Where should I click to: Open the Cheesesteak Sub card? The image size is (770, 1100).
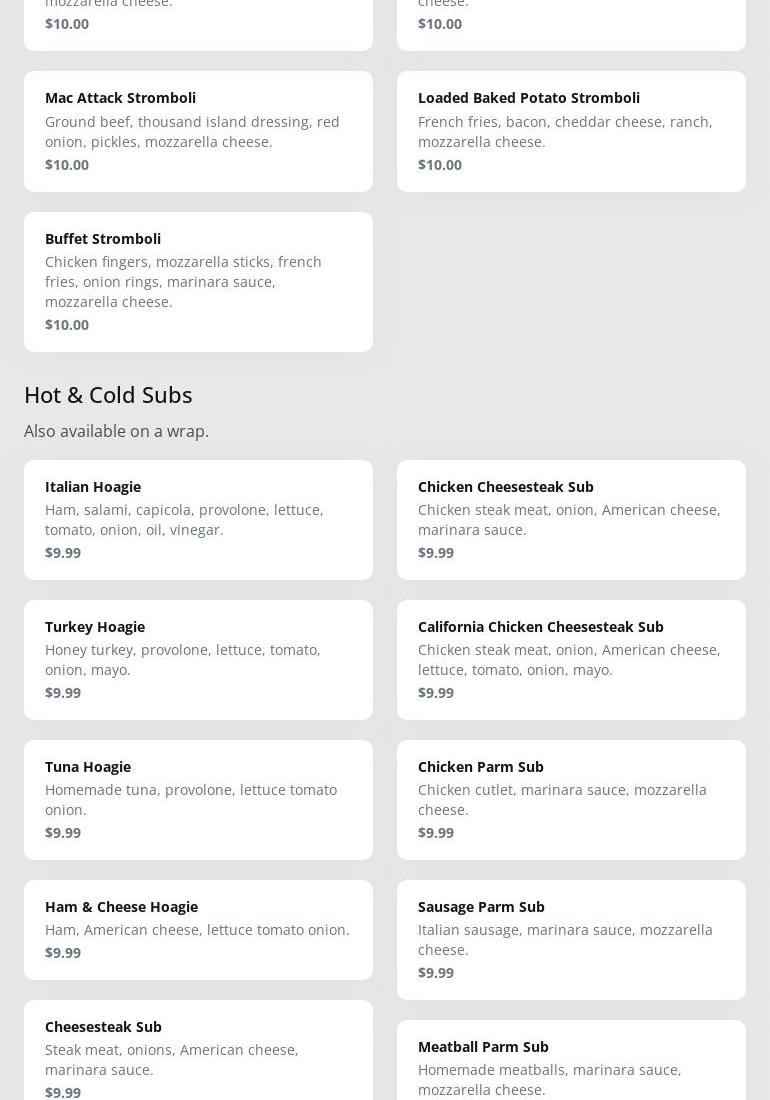click(198, 1055)
